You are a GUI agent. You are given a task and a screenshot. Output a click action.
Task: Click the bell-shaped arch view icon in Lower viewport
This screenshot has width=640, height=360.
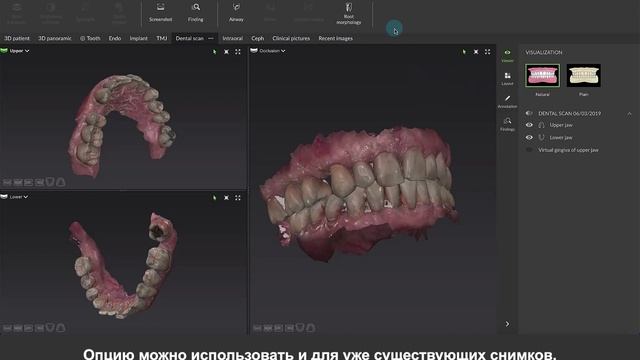pyautogui.click(x=60, y=327)
